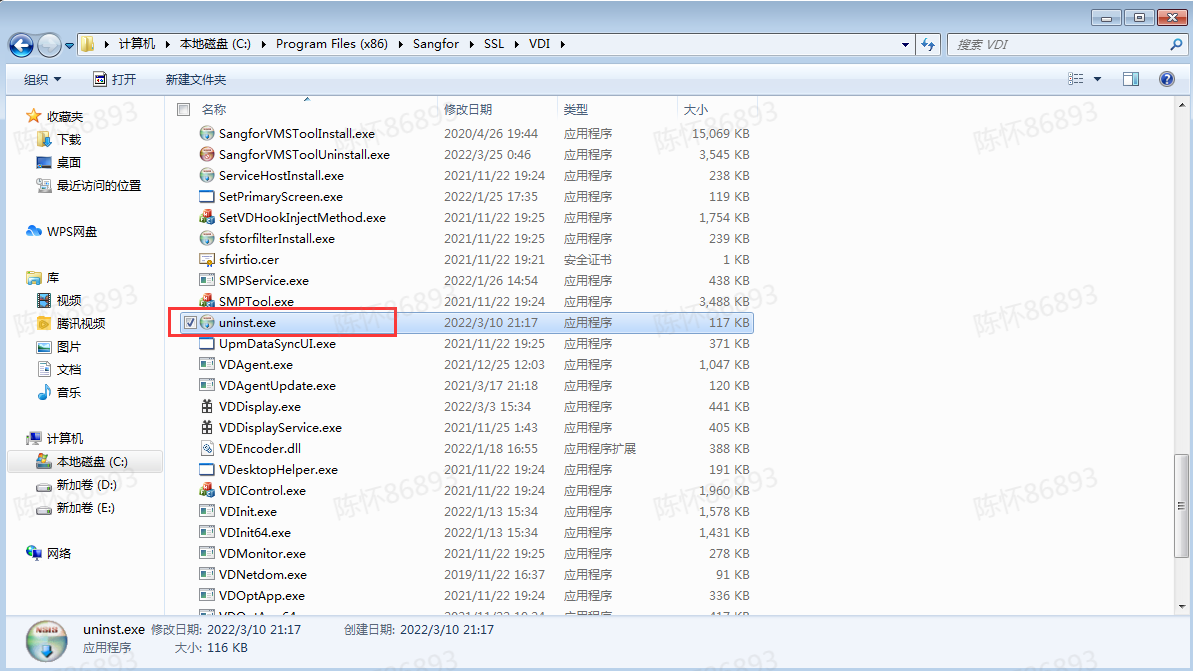This screenshot has height=671, width=1193.
Task: Click the SMPService.exe file icon
Action: point(207,281)
